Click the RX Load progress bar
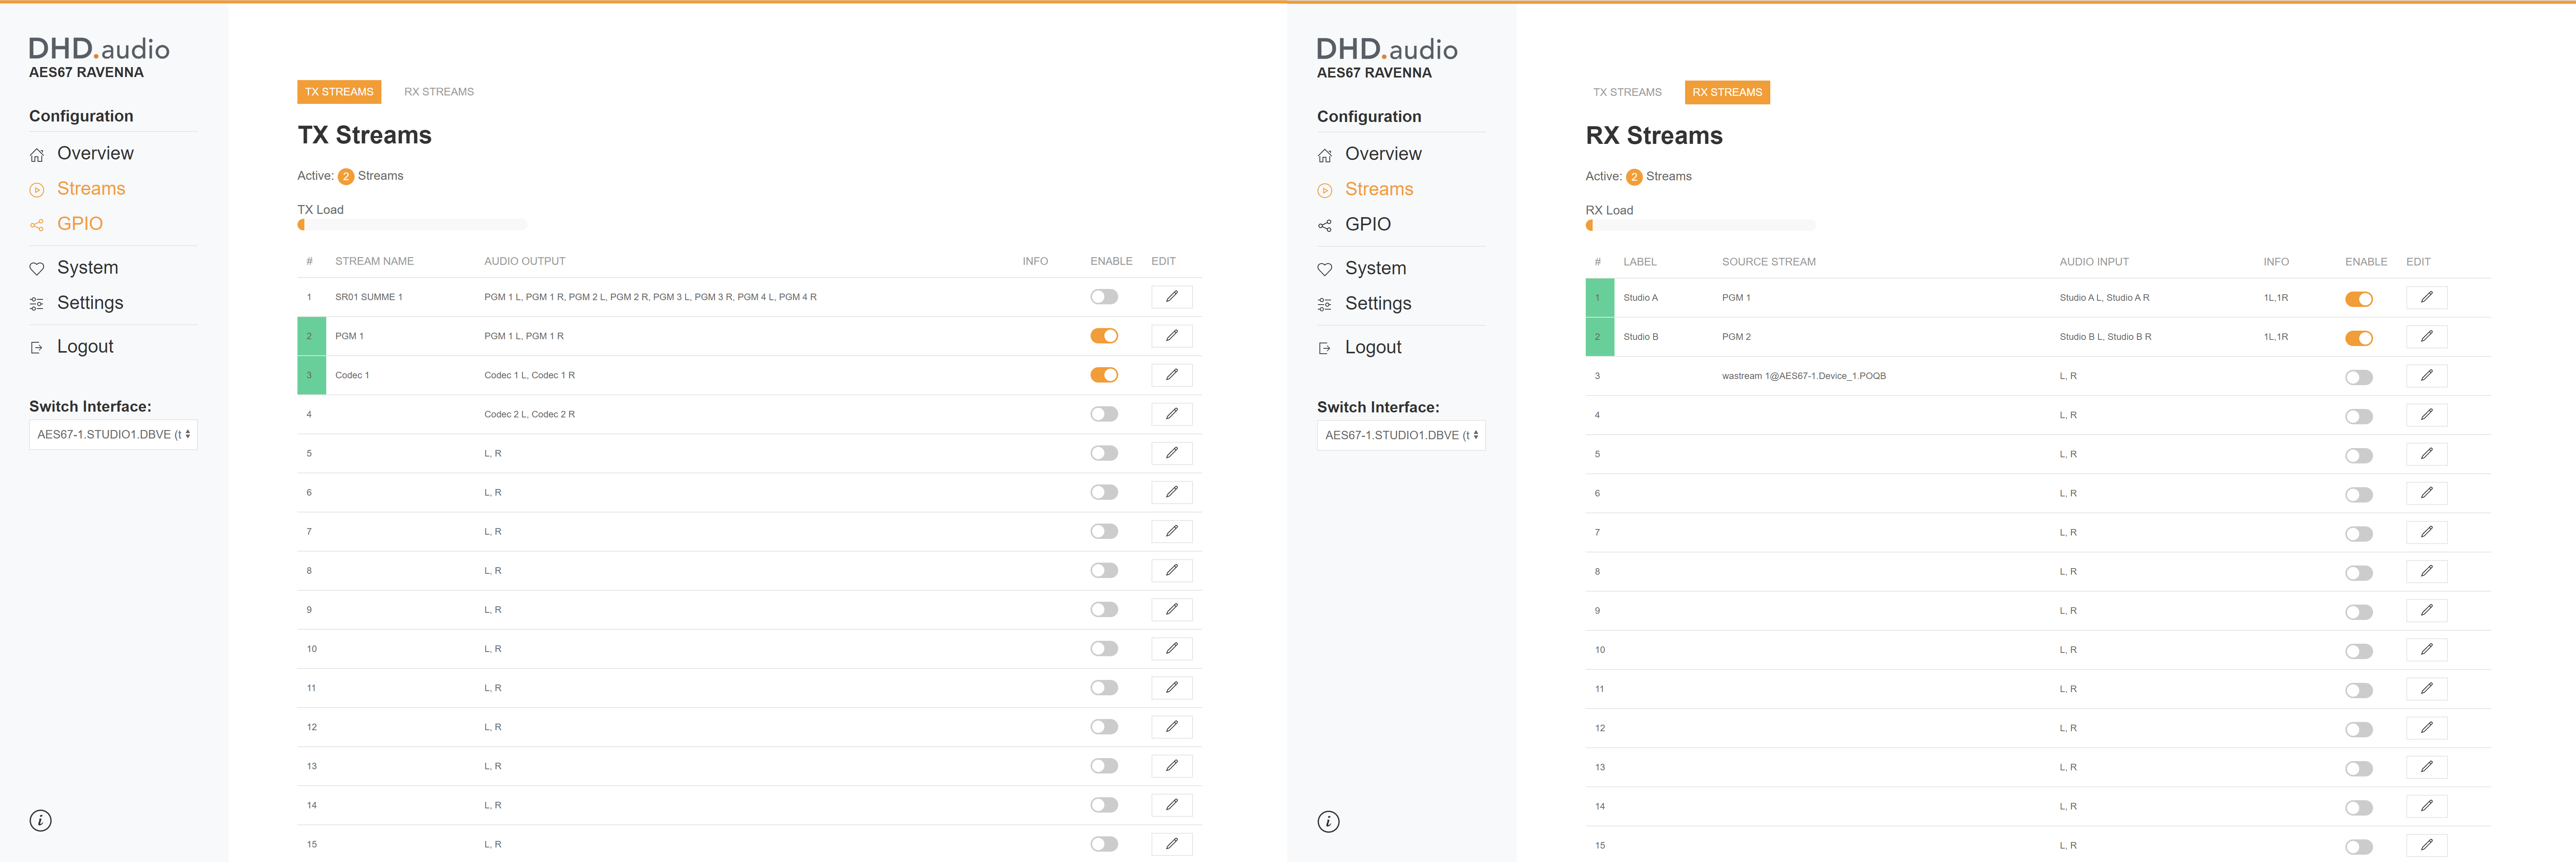The image size is (2576, 862). point(1700,226)
